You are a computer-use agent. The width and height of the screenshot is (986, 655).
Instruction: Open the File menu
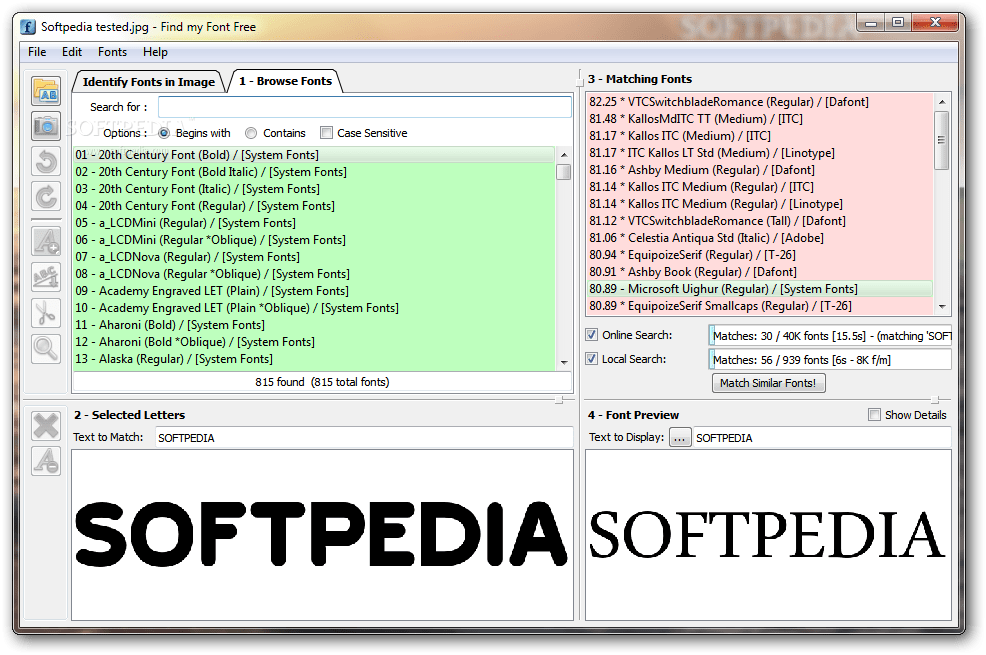(37, 52)
